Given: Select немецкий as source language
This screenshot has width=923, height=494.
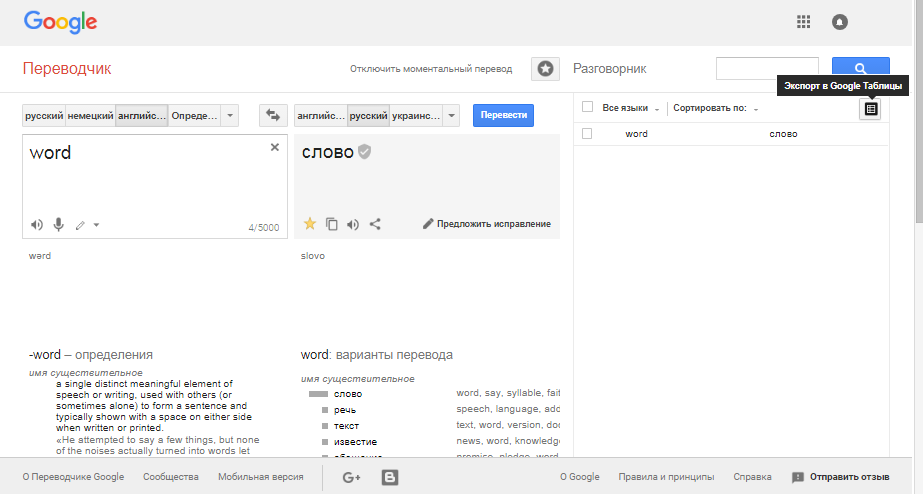Looking at the screenshot, I should 90,115.
